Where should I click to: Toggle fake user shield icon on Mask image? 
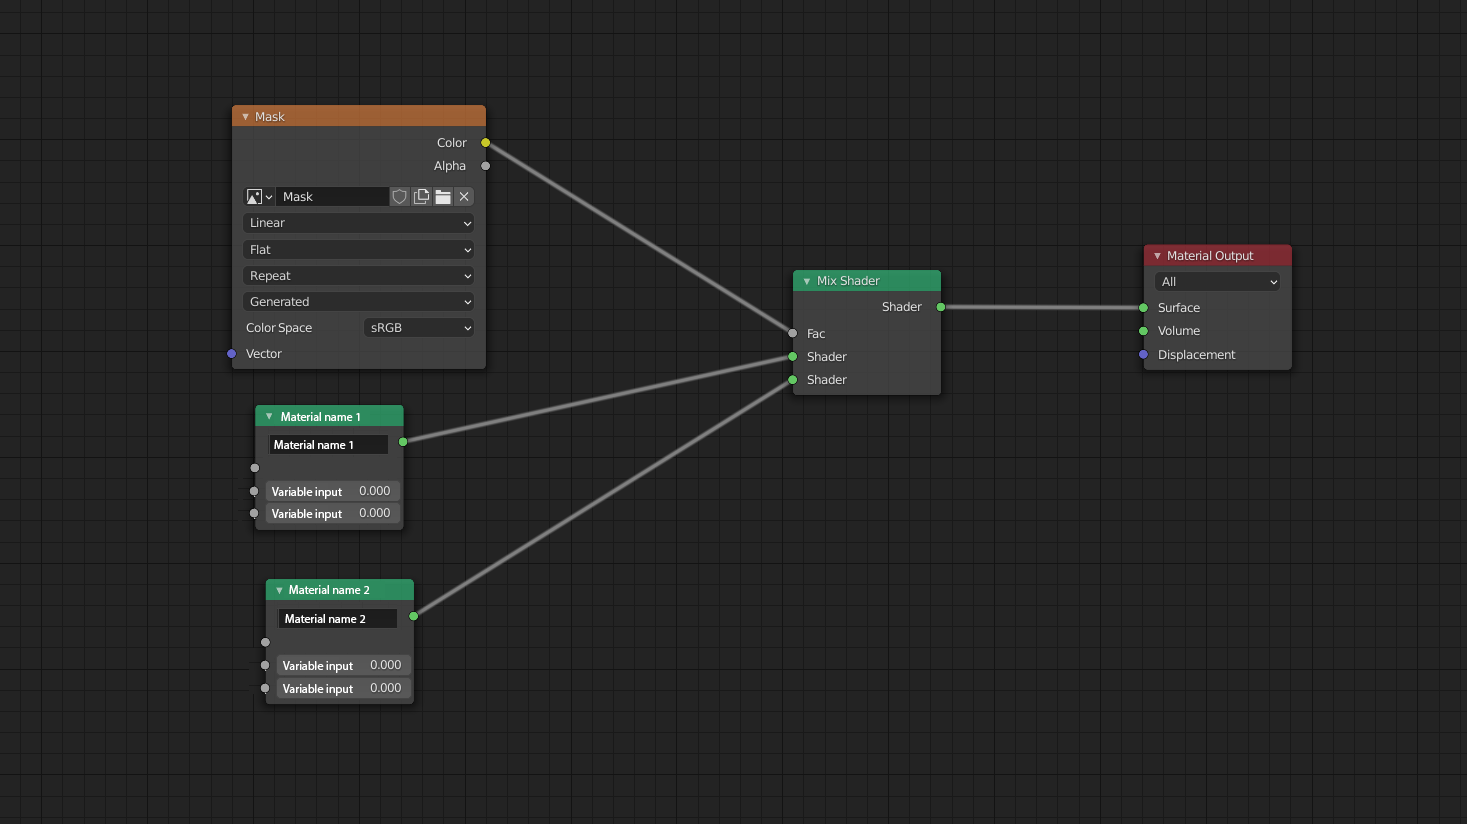400,197
